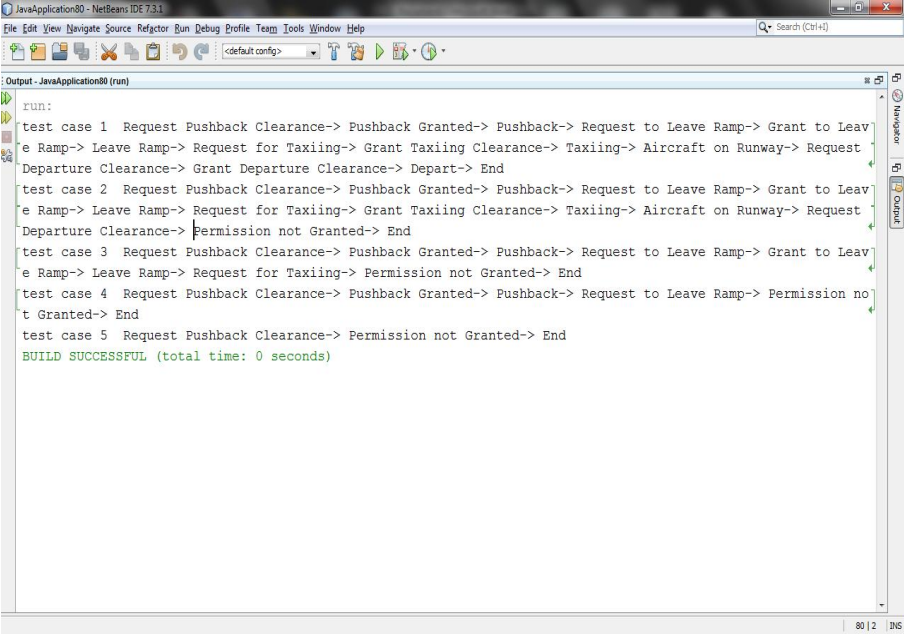Click the output scrollbar up arrow
This screenshot has height=634, width=904.
882,98
